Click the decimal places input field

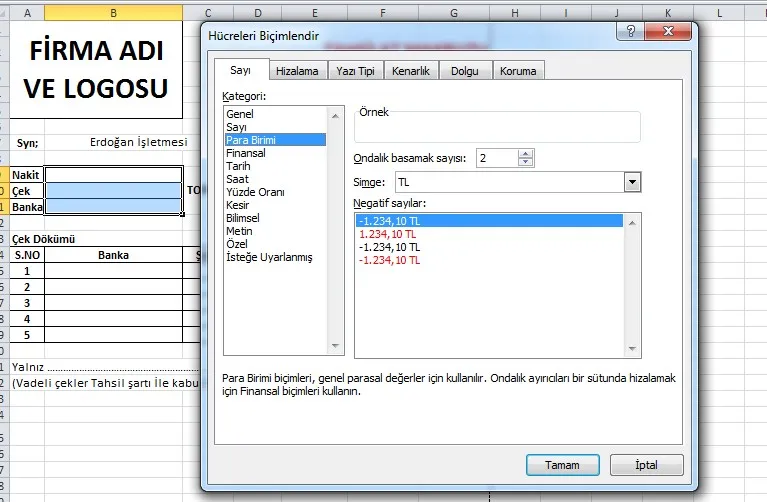[x=495, y=158]
